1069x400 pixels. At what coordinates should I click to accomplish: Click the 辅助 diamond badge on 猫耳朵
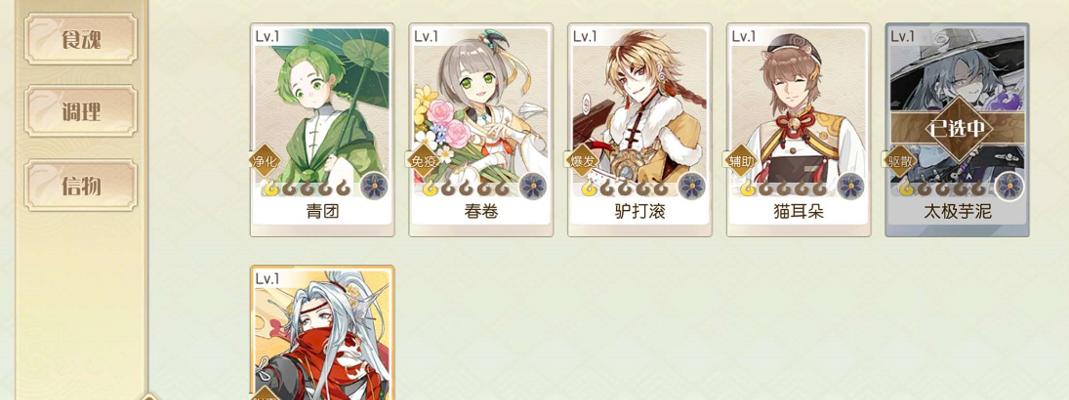coord(741,161)
